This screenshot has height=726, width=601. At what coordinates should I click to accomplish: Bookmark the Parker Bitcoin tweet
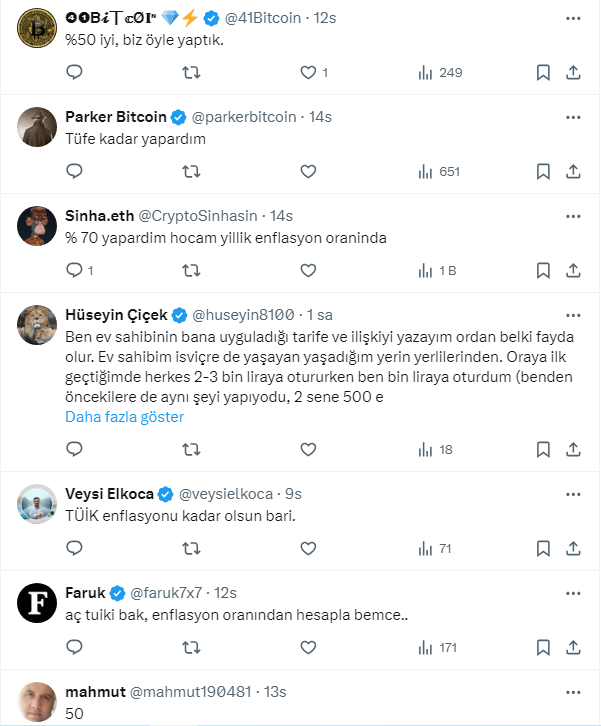coord(543,171)
